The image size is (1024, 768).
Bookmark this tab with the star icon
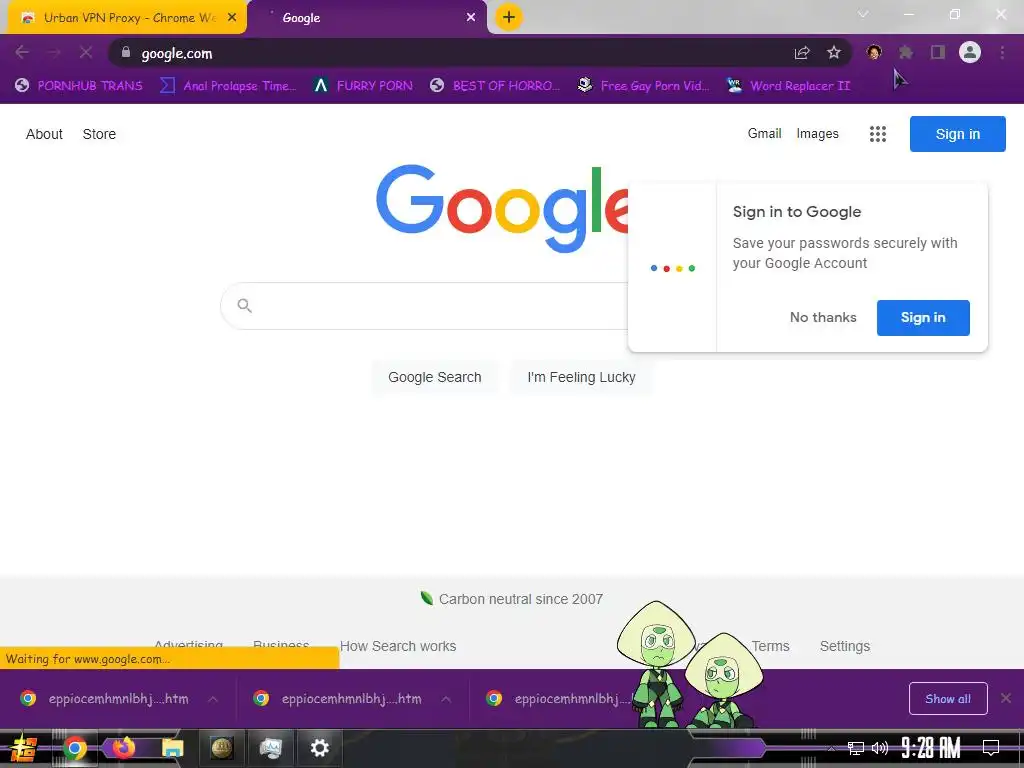tap(834, 53)
